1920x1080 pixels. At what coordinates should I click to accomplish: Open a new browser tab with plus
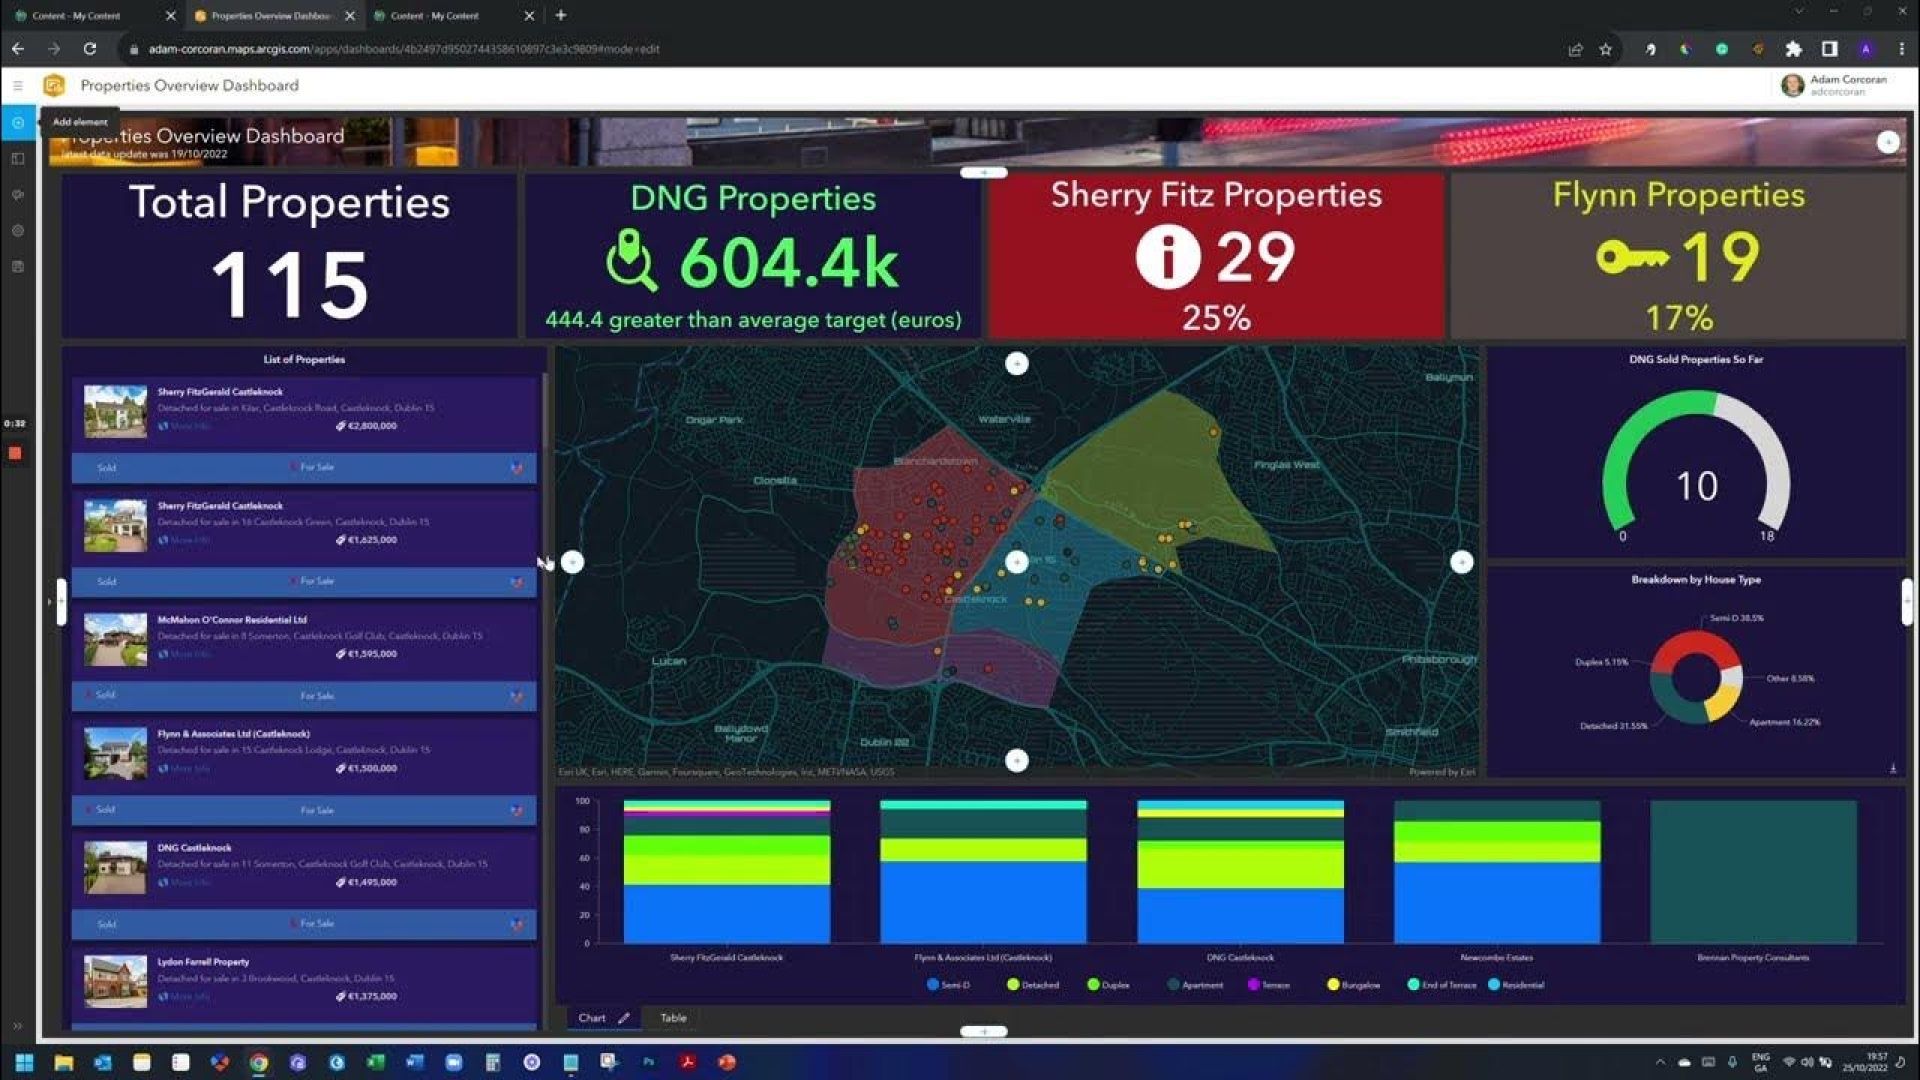pos(560,15)
